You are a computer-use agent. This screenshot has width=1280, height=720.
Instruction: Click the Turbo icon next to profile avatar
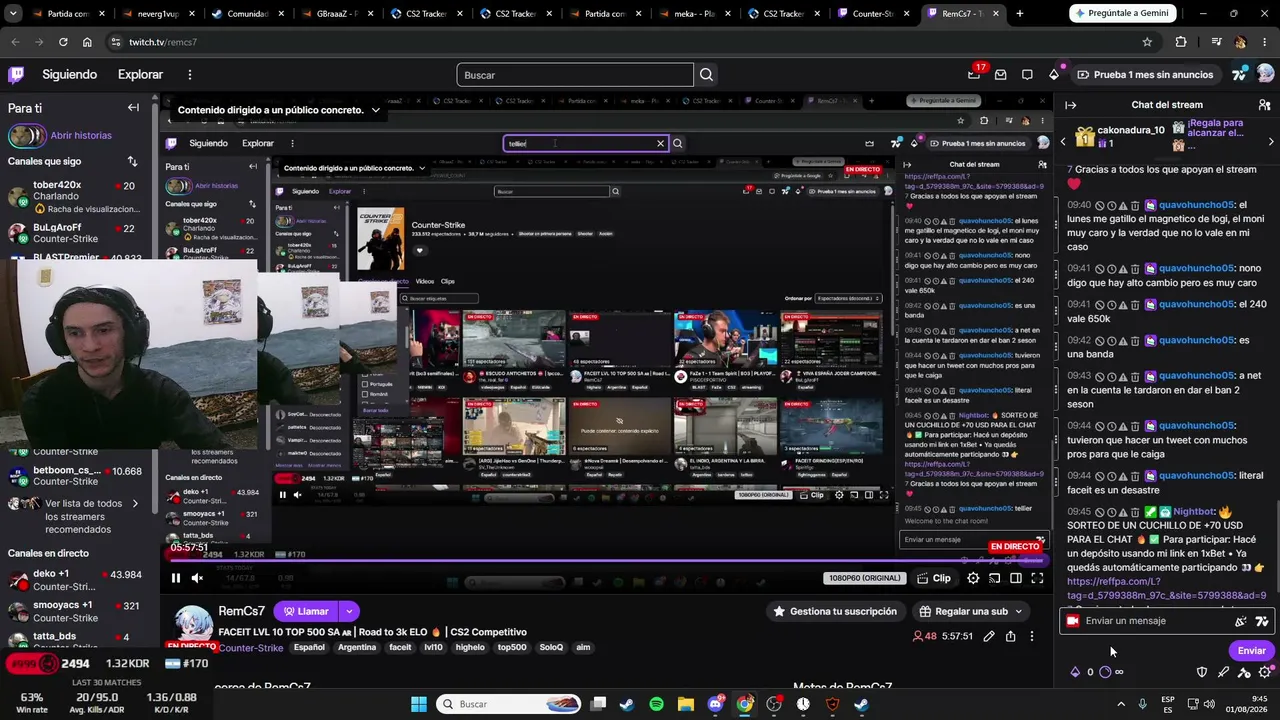point(1240,74)
